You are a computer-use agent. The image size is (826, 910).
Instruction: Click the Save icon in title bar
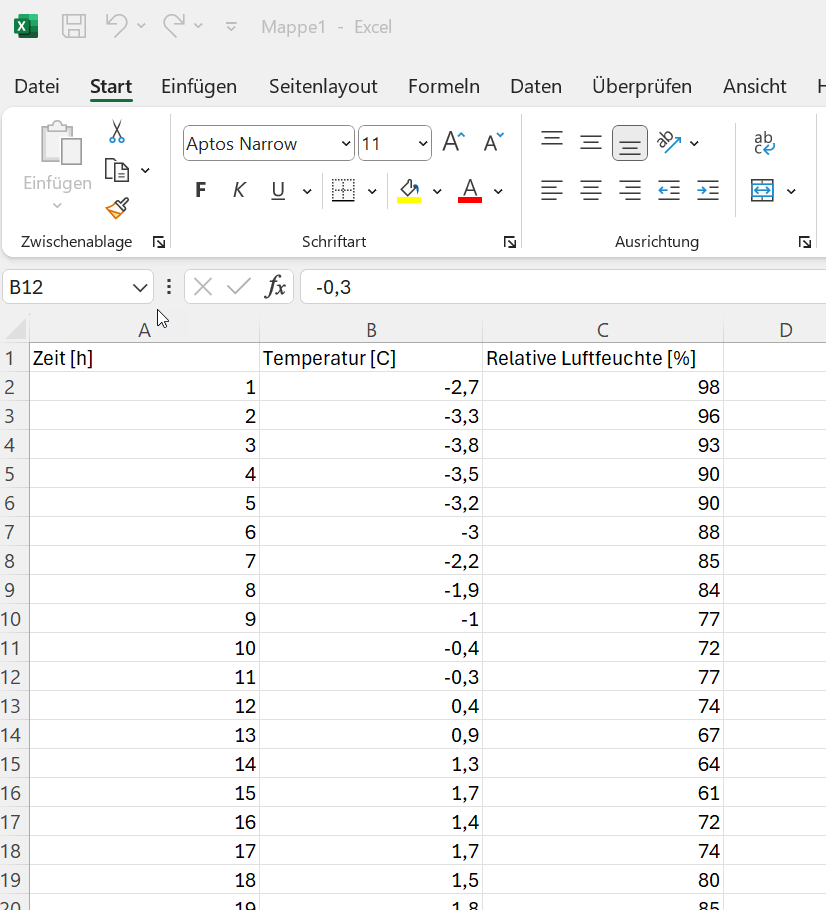pos(74,26)
